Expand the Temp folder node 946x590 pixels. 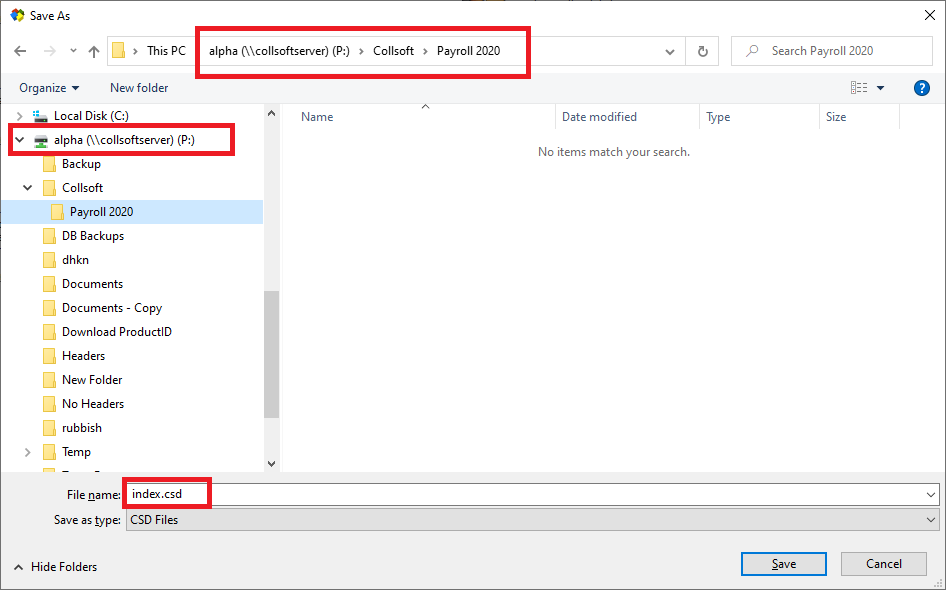click(28, 452)
